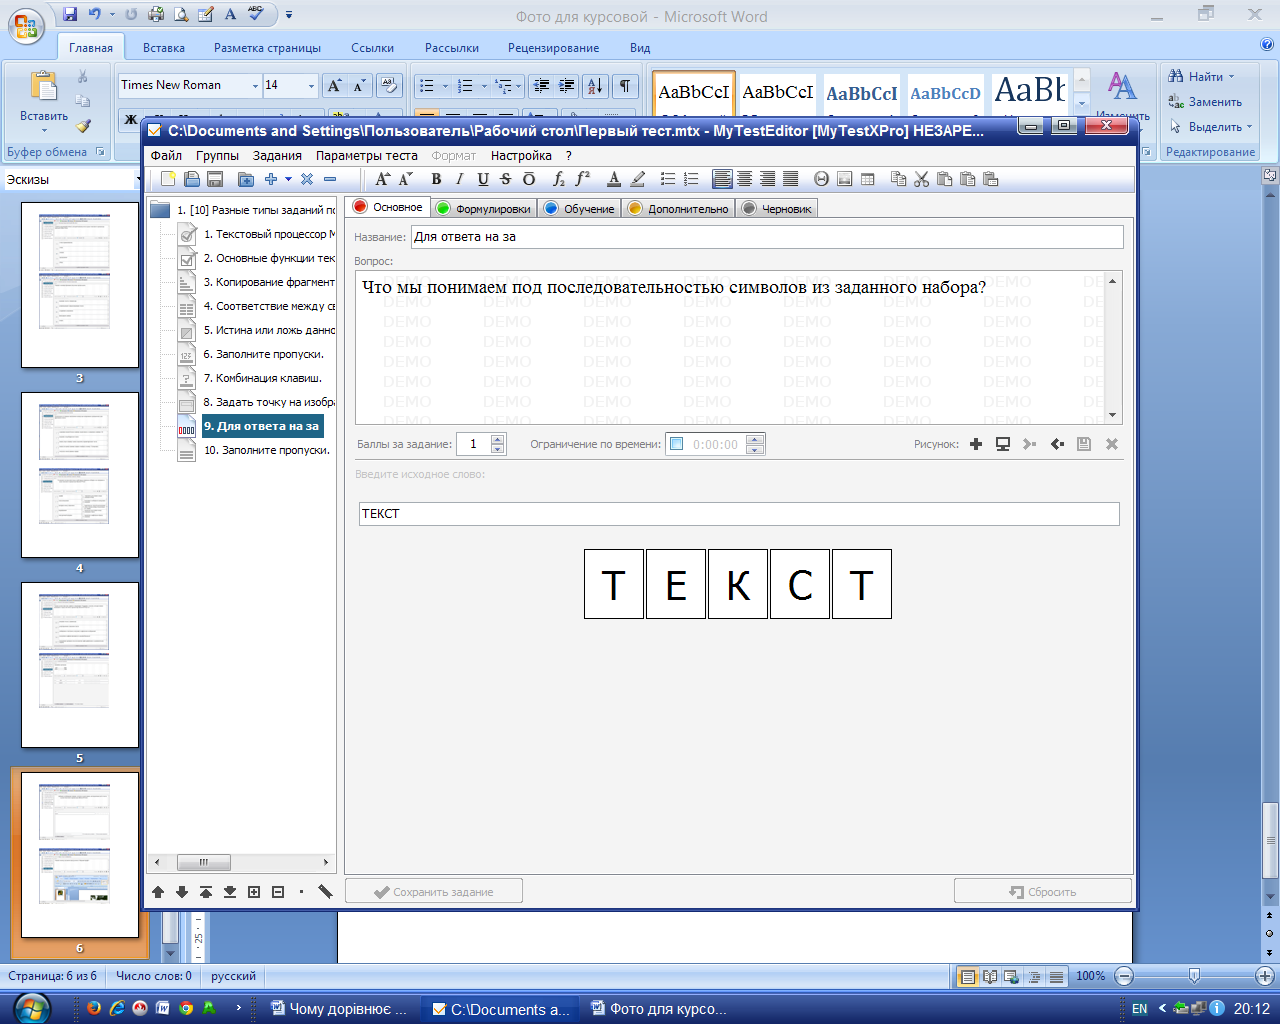Expand the Найти dropdown in Word
This screenshot has width=1280, height=1024.
tap(1231, 77)
